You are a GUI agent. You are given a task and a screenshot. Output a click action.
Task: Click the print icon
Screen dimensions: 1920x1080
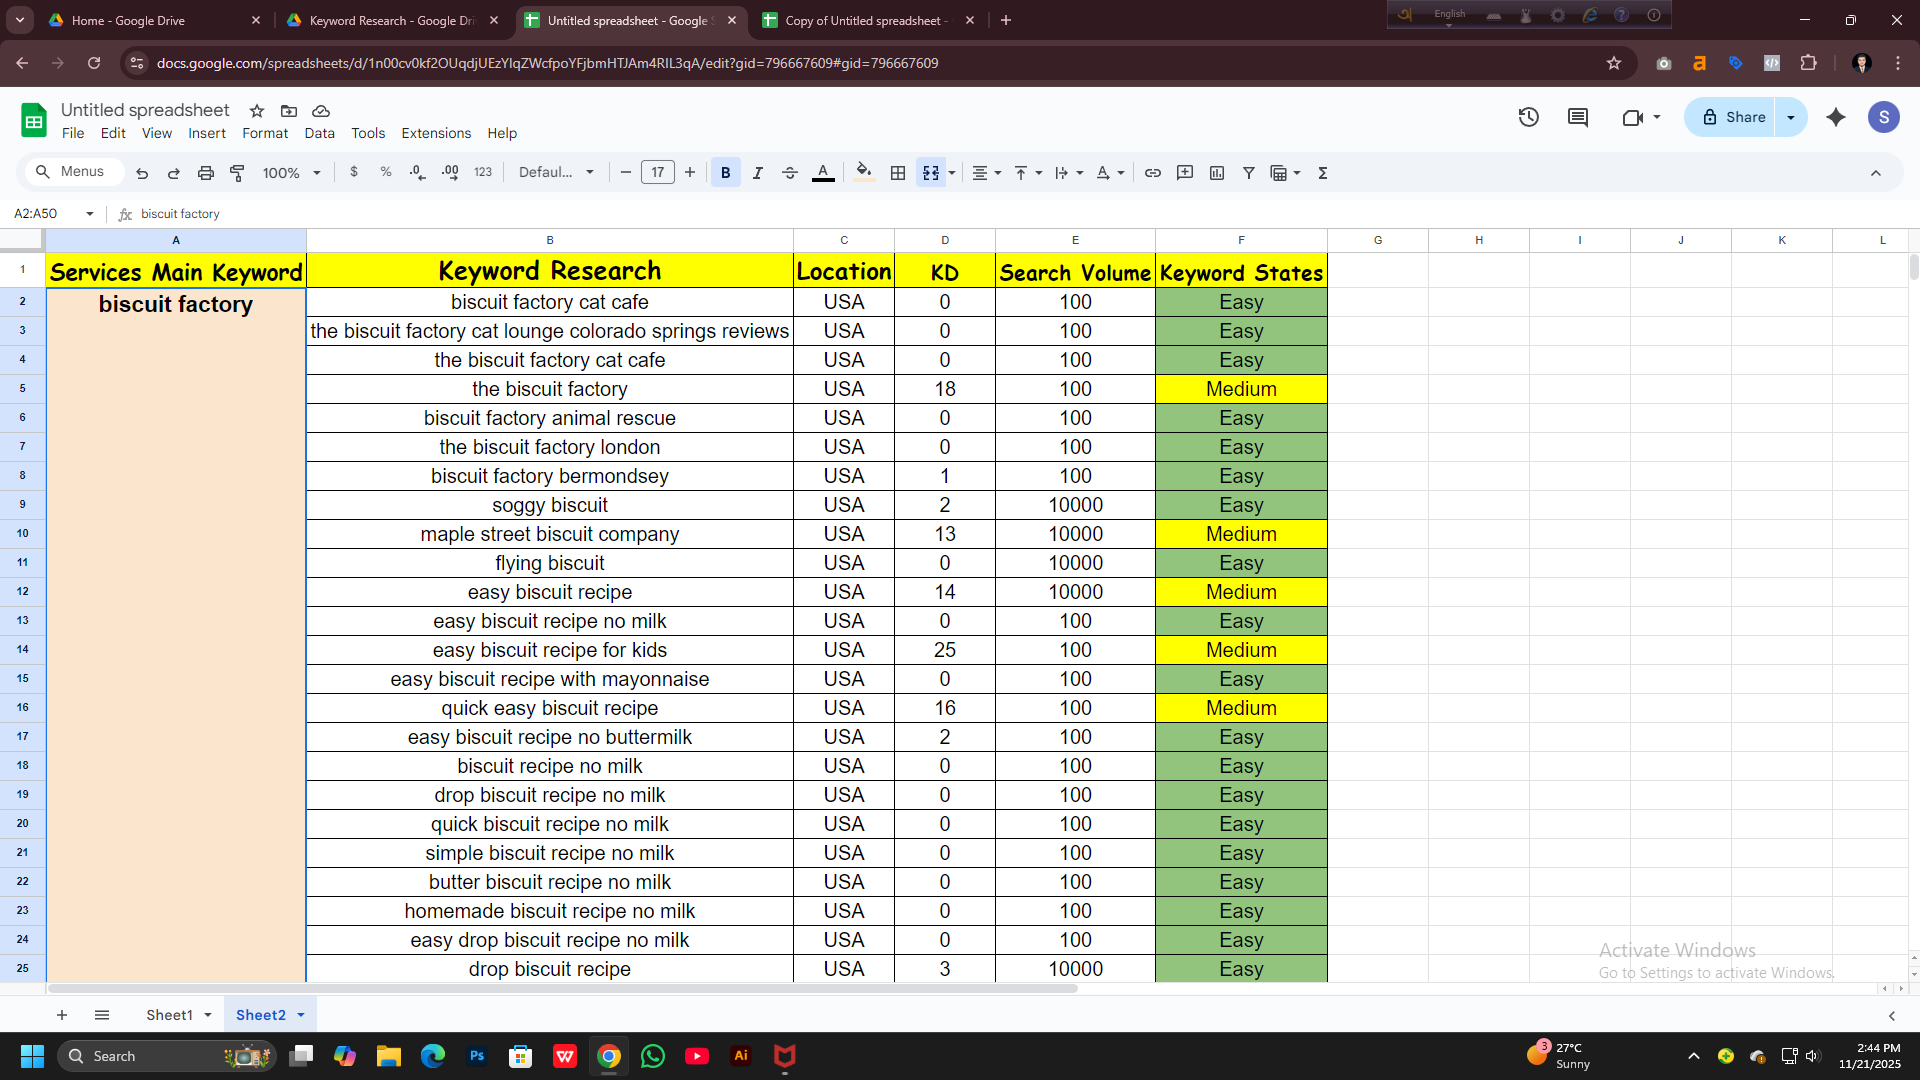205,173
